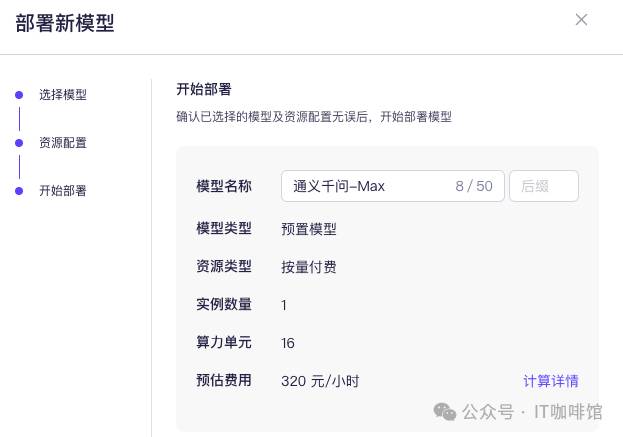Click the WeChat logo watermark icon

pyautogui.click(x=445, y=412)
